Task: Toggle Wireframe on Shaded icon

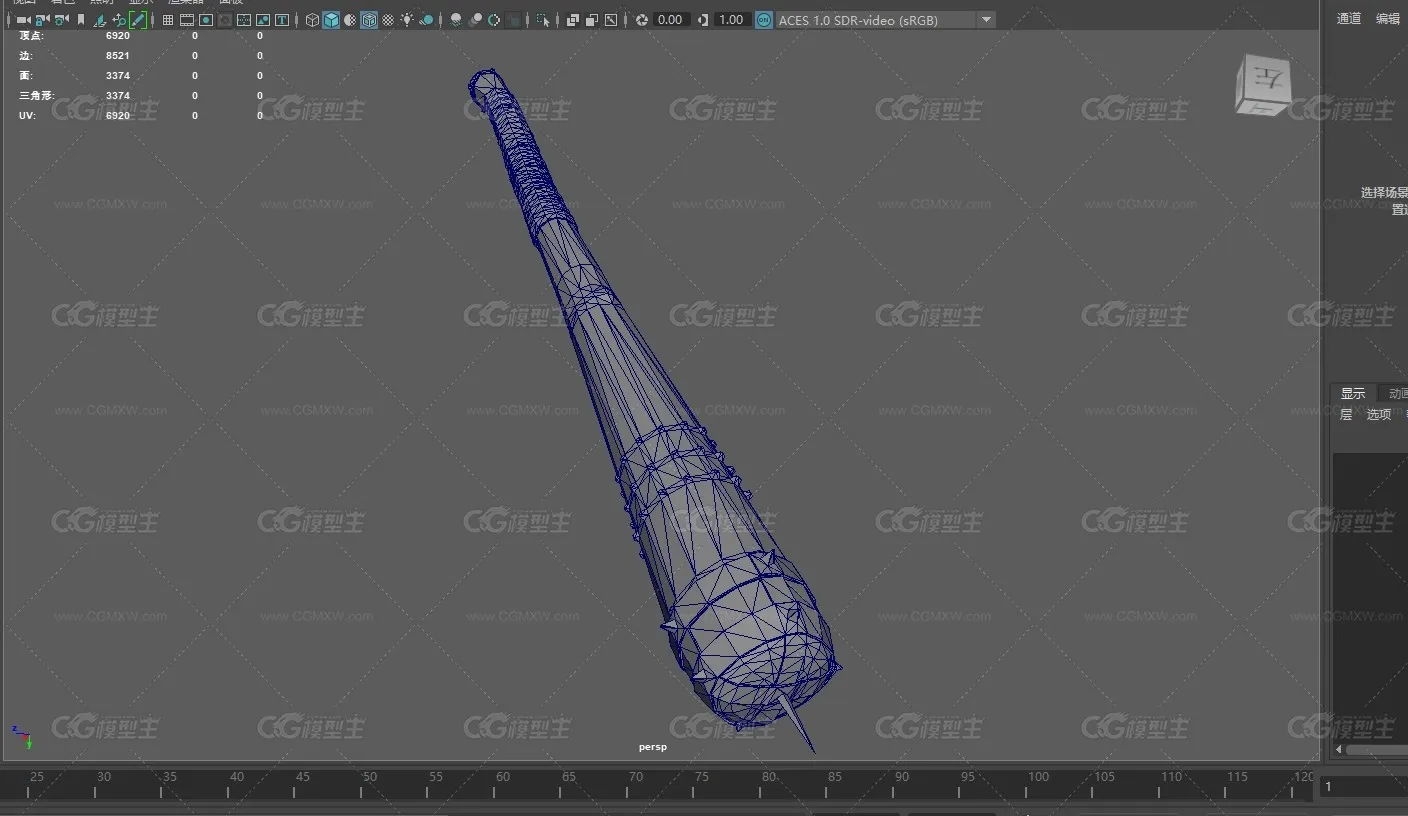Action: tap(369, 20)
